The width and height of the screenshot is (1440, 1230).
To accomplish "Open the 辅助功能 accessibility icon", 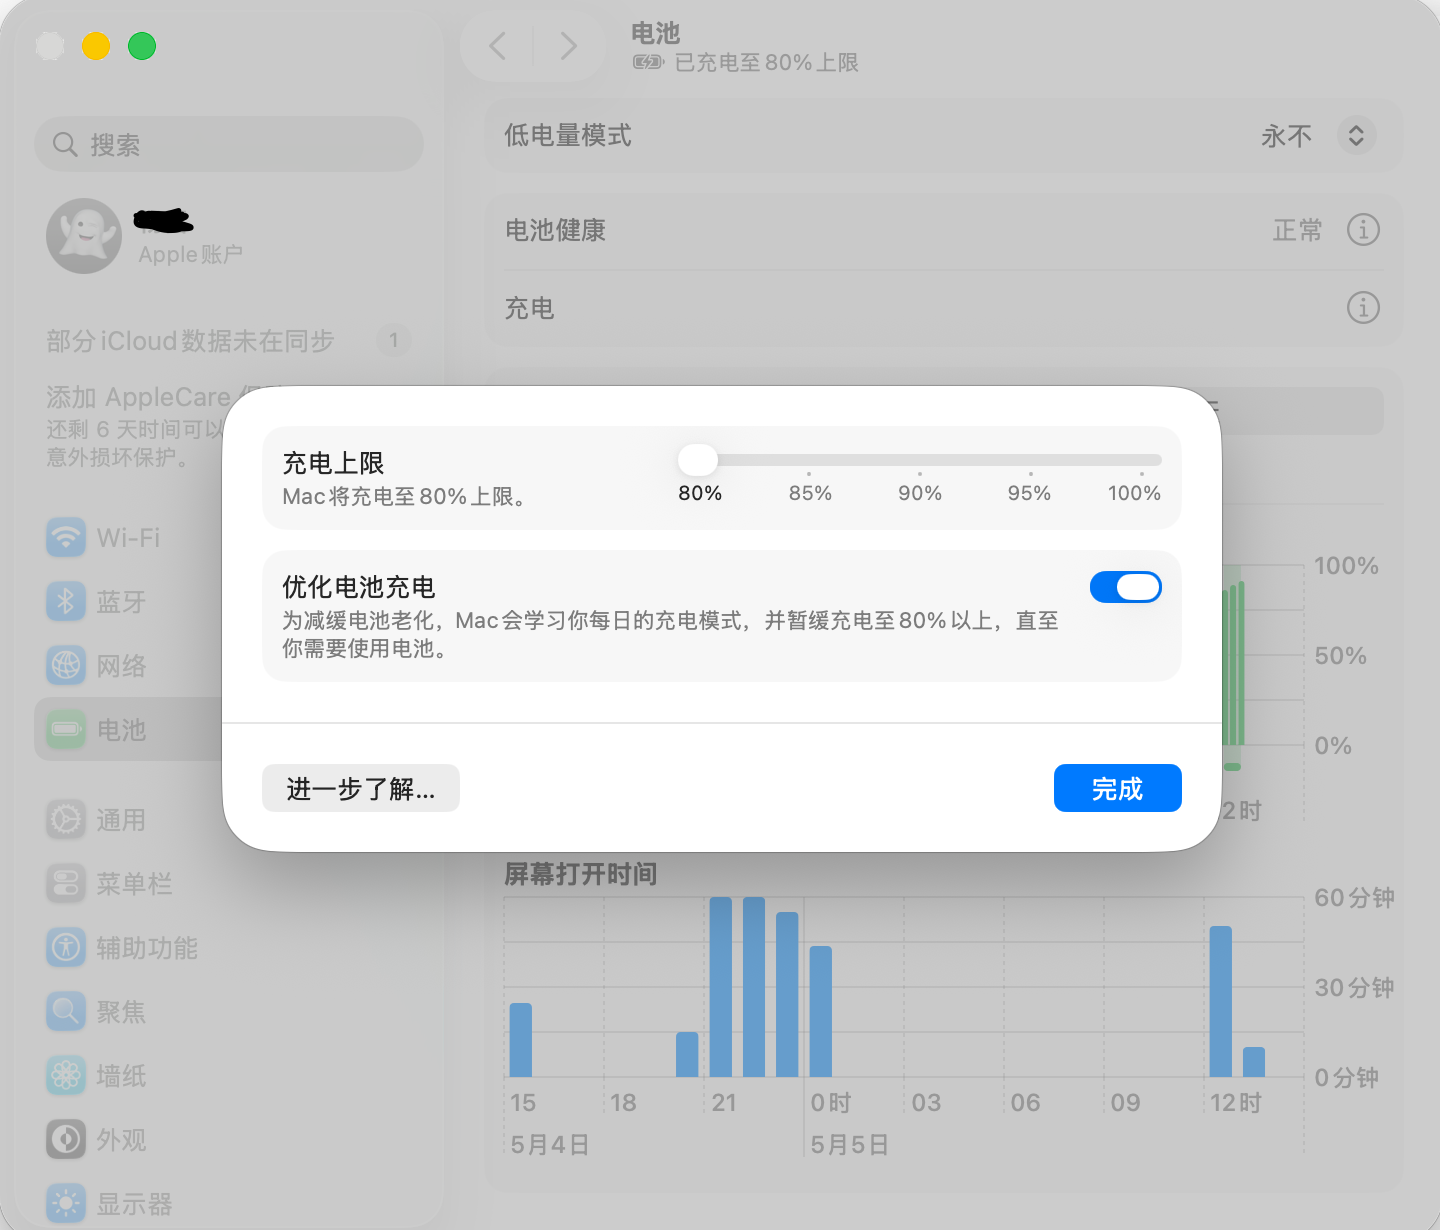I will 66,947.
